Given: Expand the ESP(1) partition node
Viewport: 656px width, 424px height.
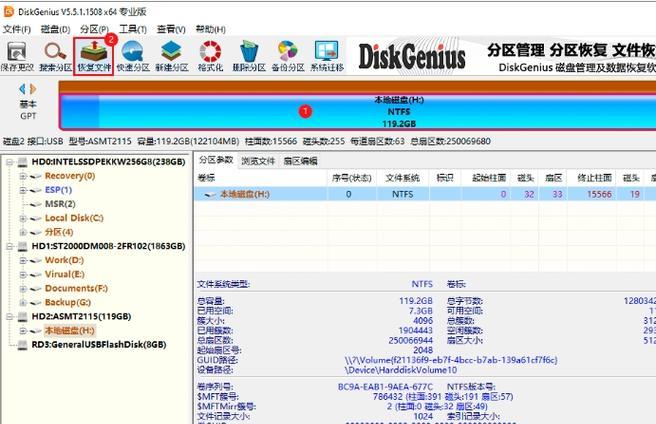Looking at the screenshot, I should (x=23, y=190).
